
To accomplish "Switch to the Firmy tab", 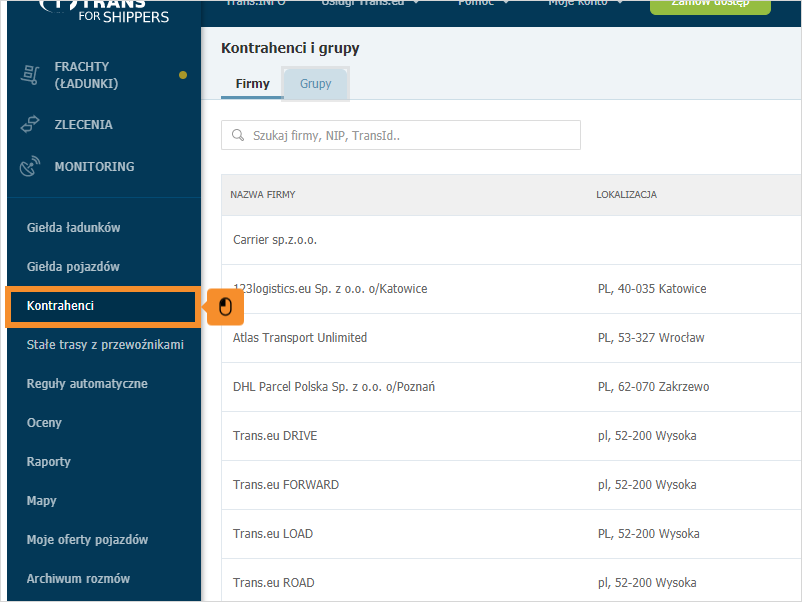I will pos(252,83).
